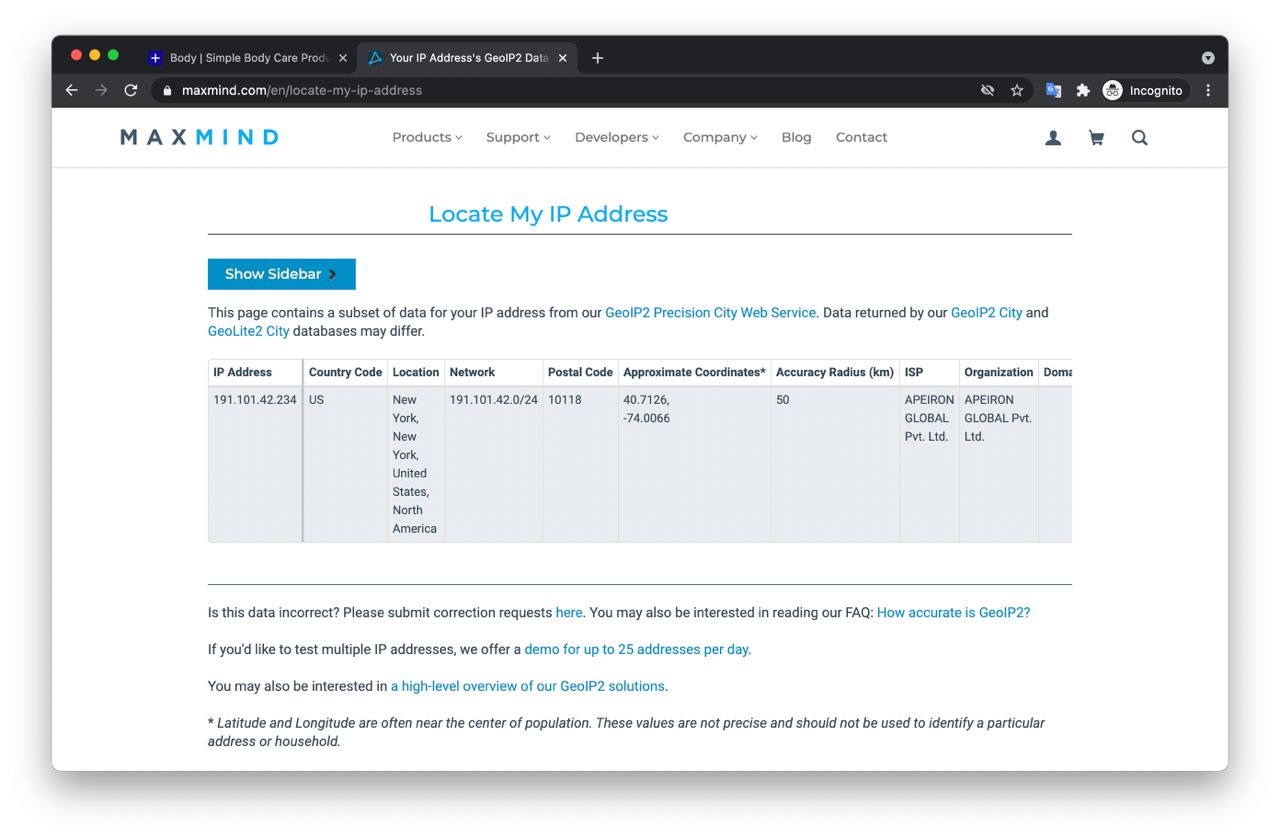Click the padlock site info icon
Viewport: 1280px width, 839px height.
tap(167, 90)
